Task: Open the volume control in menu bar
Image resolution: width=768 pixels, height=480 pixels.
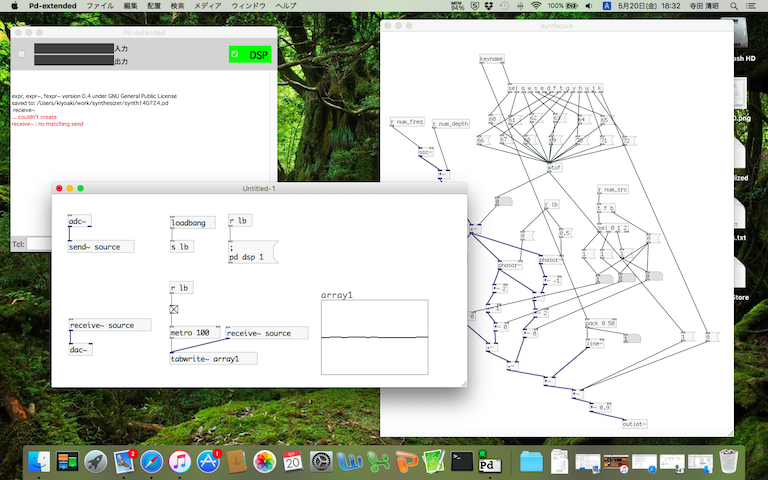Action: pyautogui.click(x=589, y=6)
